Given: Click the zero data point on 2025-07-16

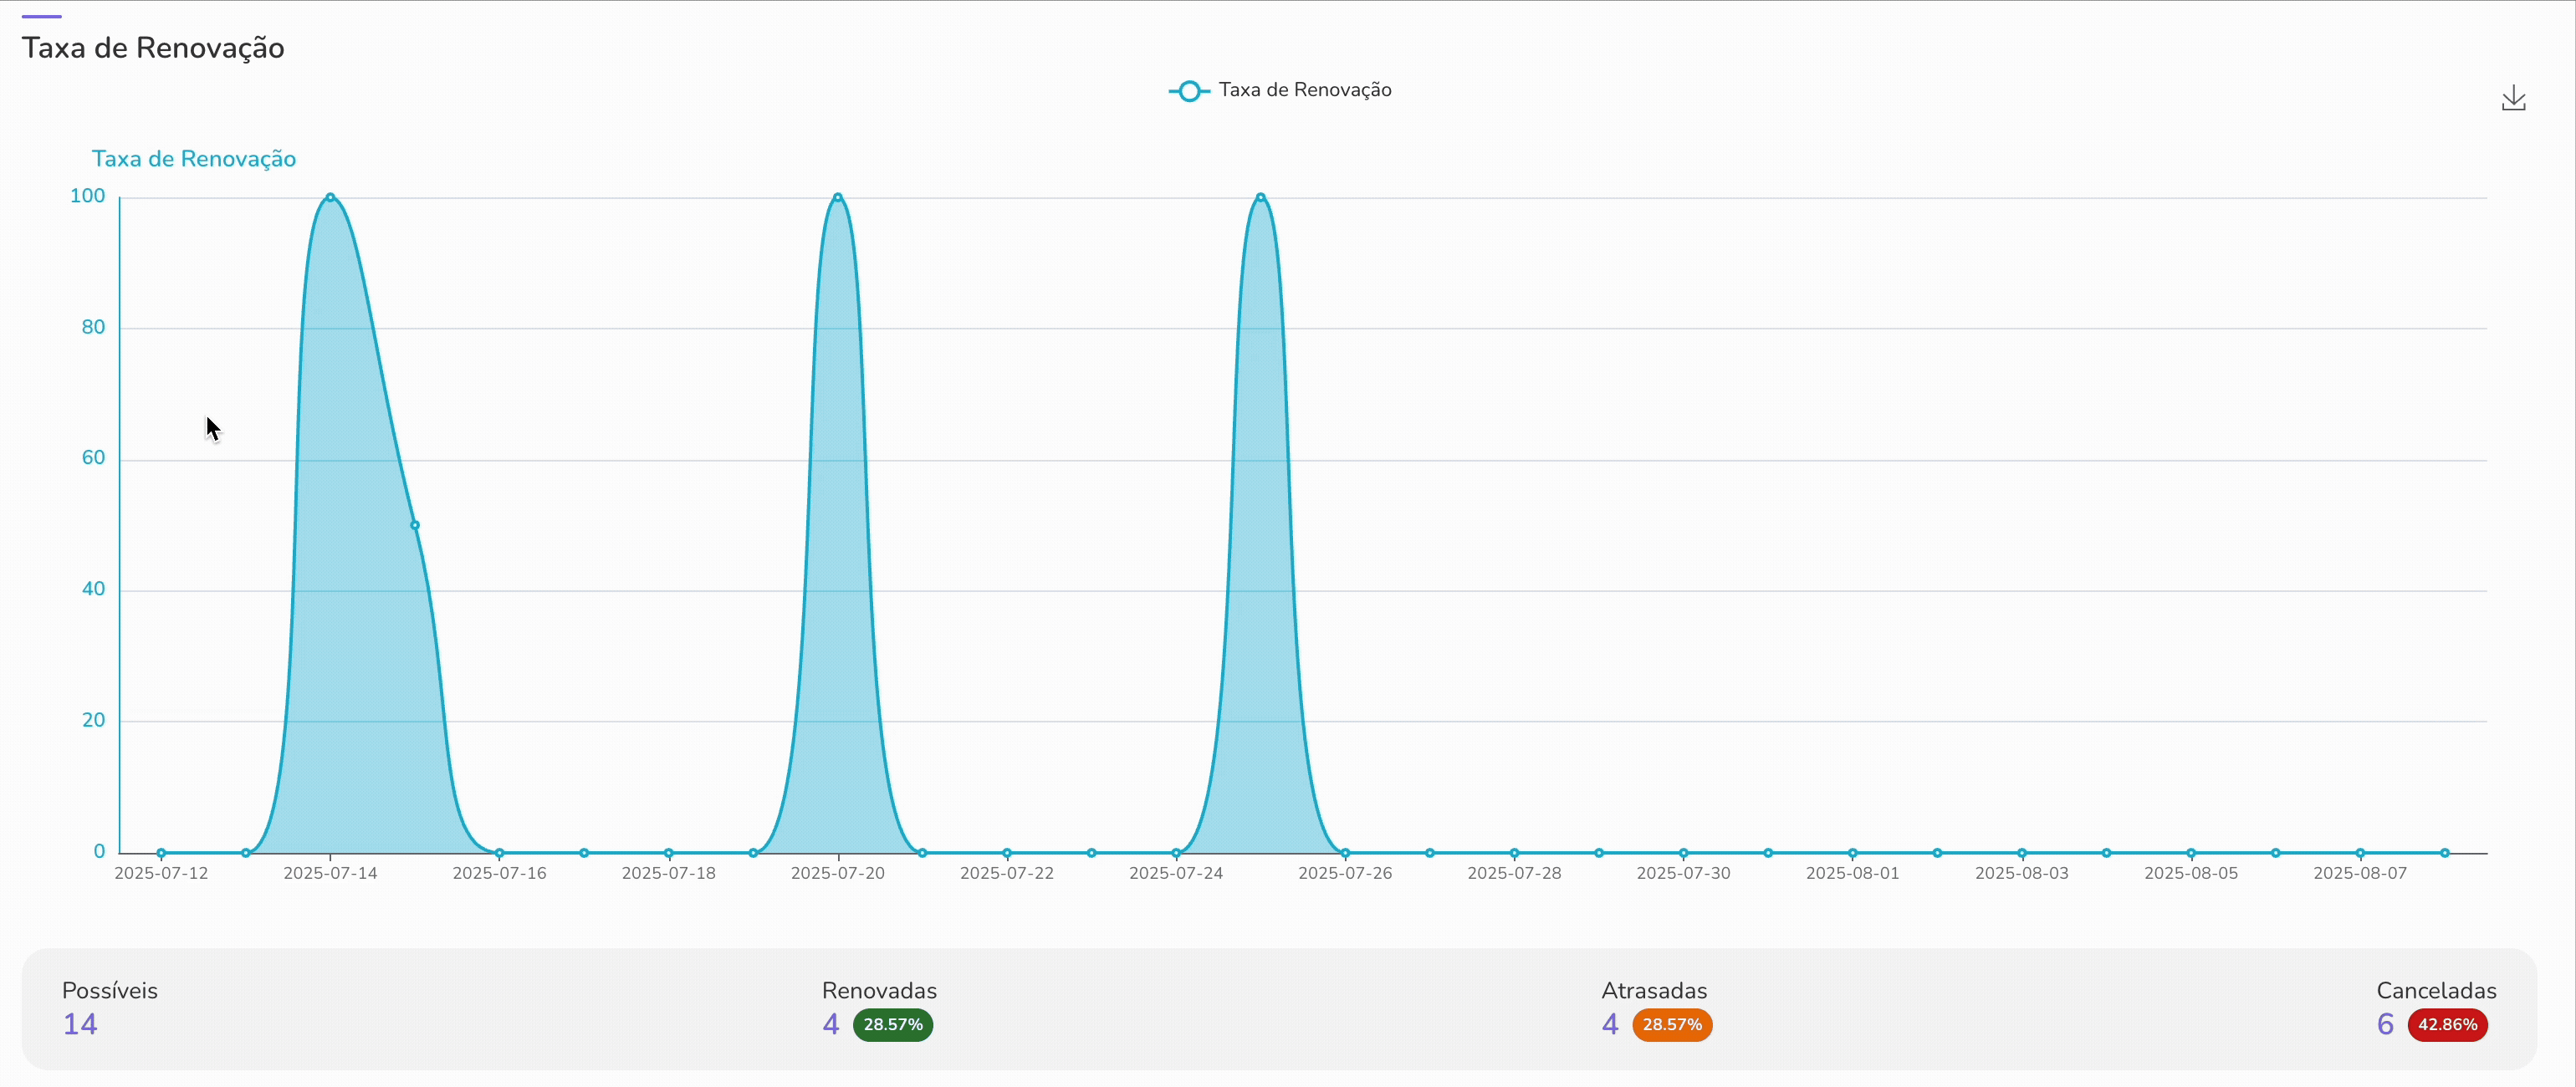Looking at the screenshot, I should pos(499,853).
